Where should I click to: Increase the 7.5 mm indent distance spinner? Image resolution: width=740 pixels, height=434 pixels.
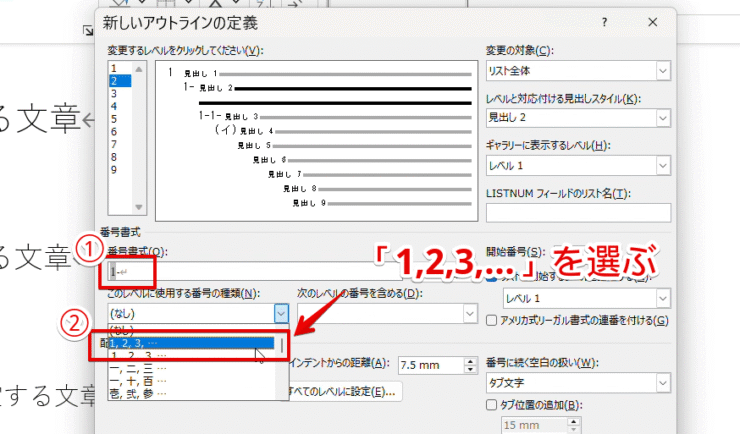[471, 361]
